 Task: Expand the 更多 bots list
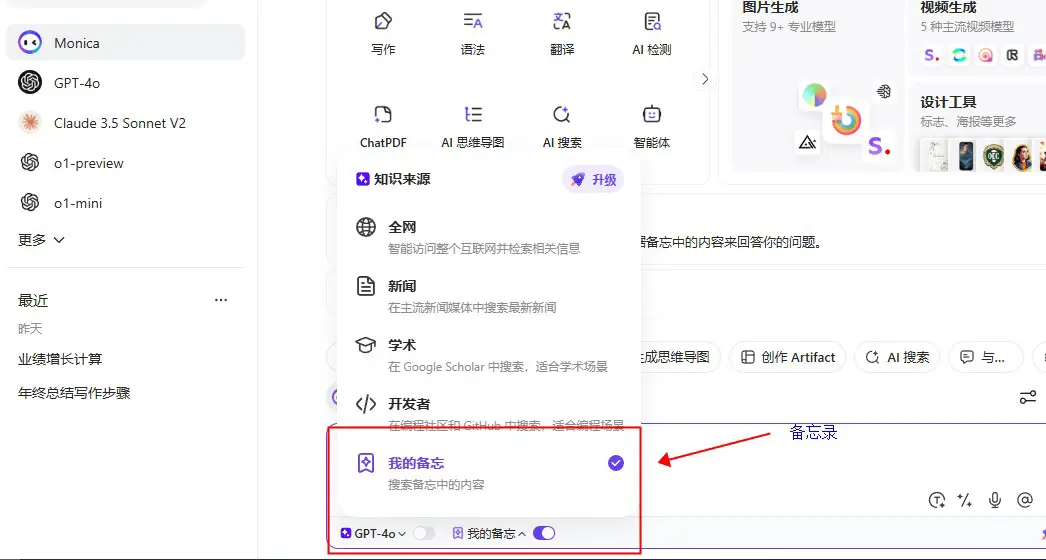coord(41,240)
